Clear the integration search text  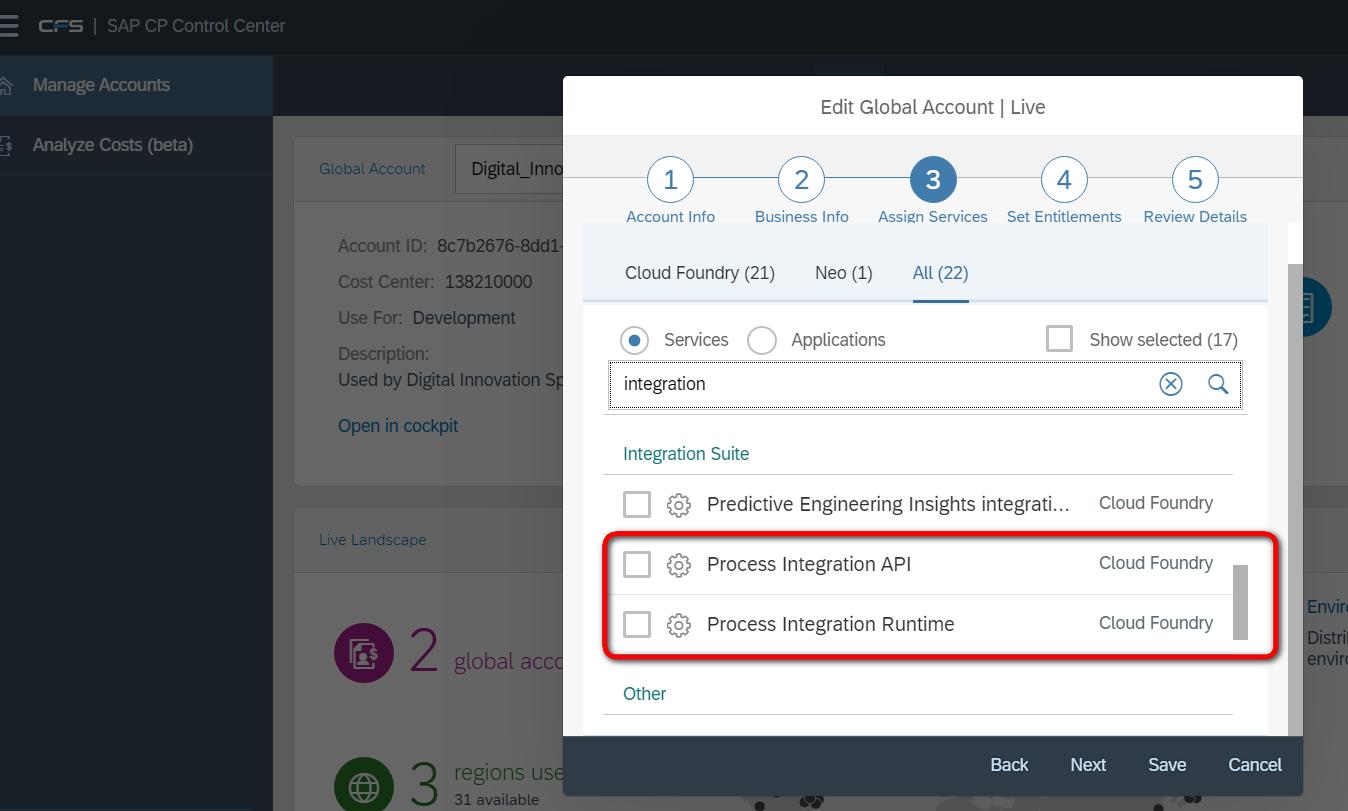[x=1170, y=384]
